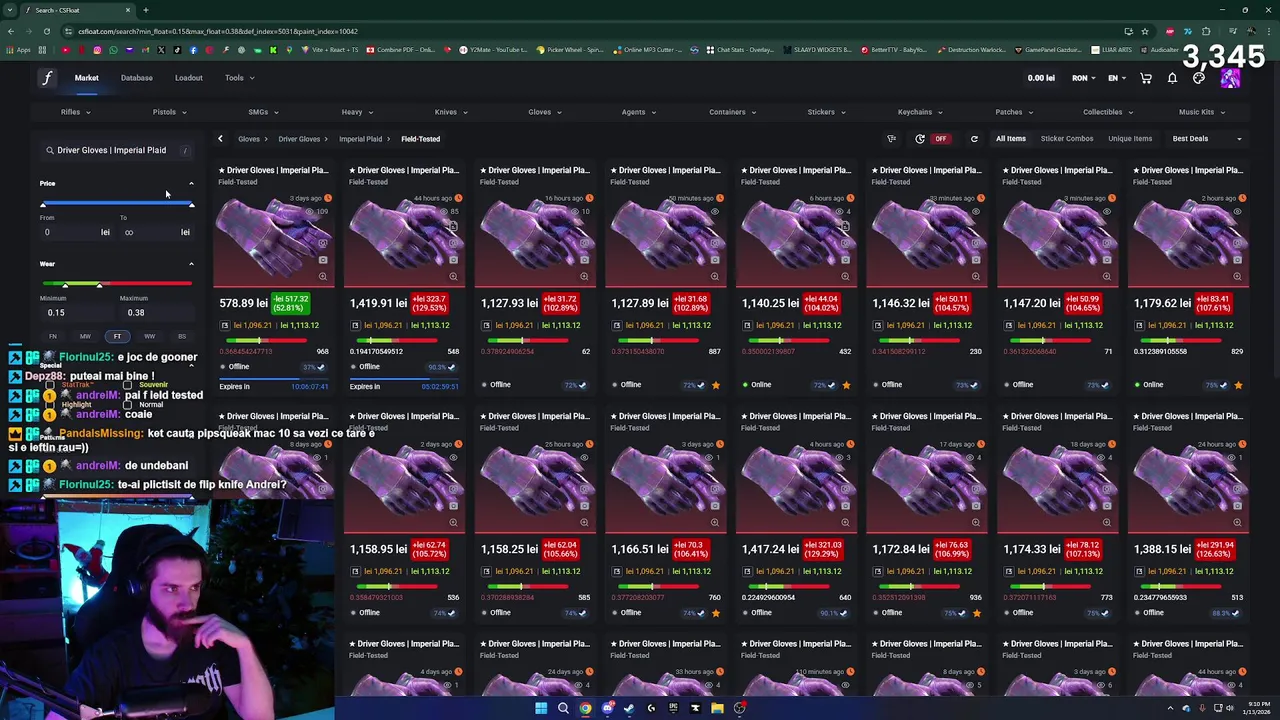This screenshot has width=1280, height=720.
Task: Switch to the Sticker Combos tab
Action: pyautogui.click(x=1067, y=139)
